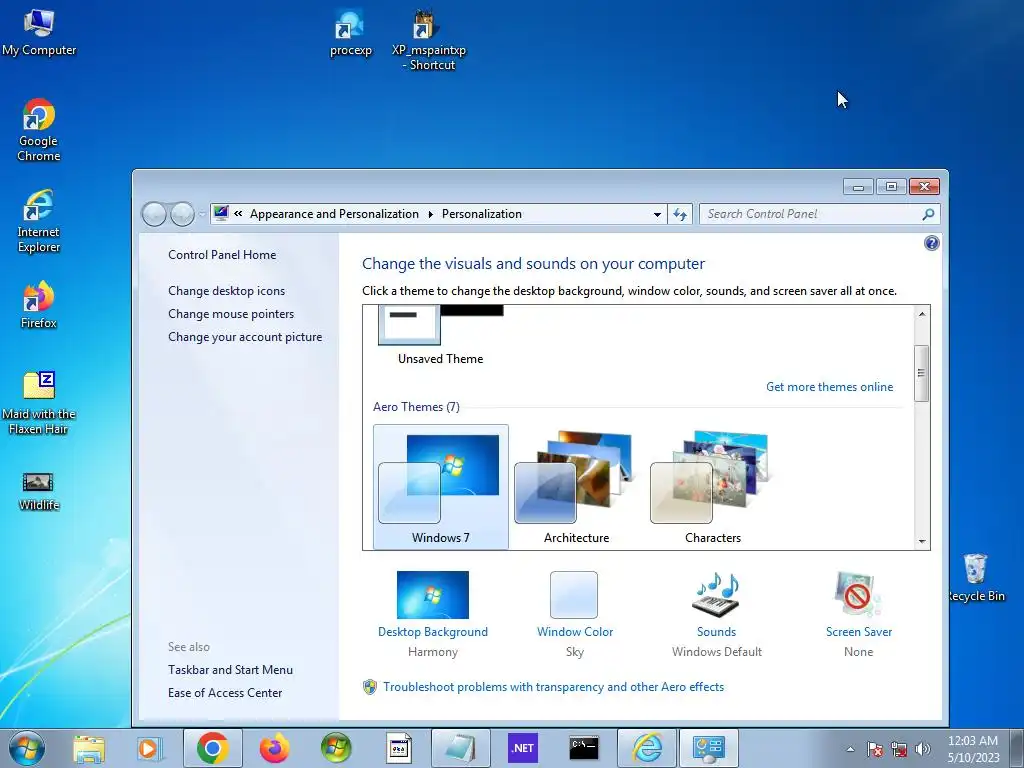Select the Characters theme
This screenshot has width=1024, height=768.
coord(712,487)
